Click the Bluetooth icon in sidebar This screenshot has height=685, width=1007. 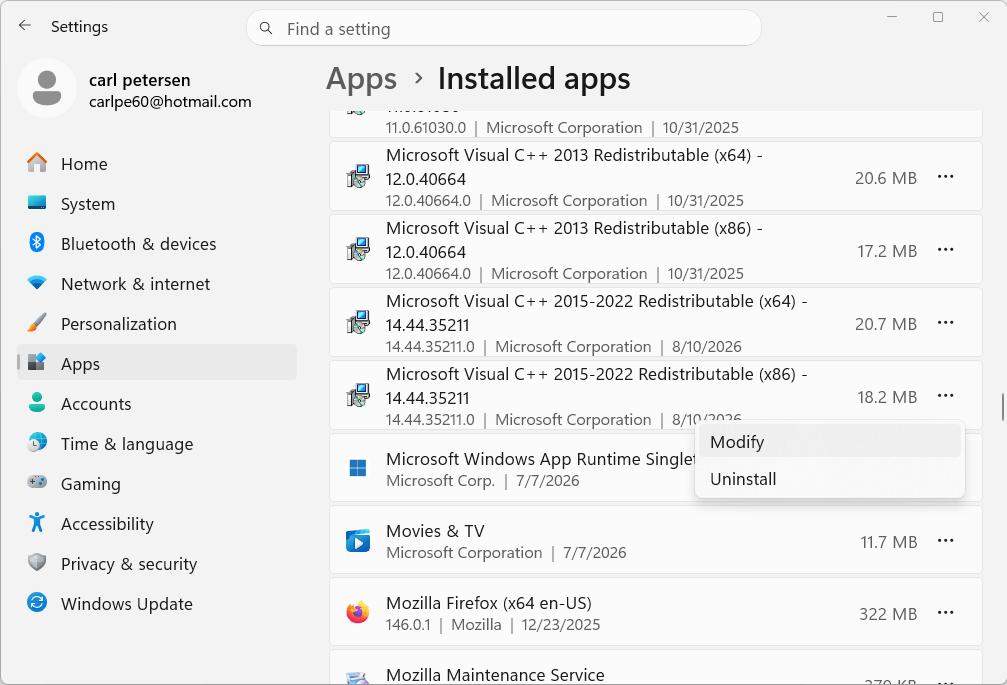[x=37, y=243]
